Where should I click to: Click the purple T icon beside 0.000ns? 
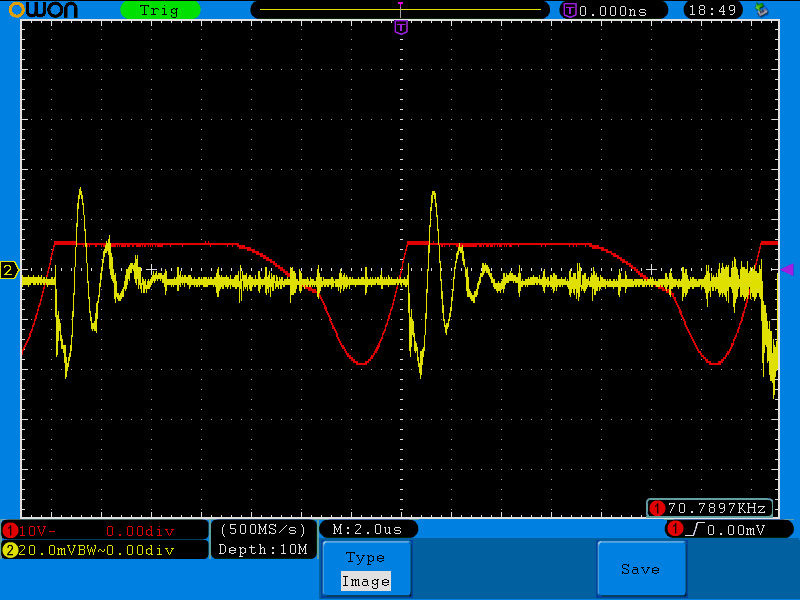pos(570,10)
